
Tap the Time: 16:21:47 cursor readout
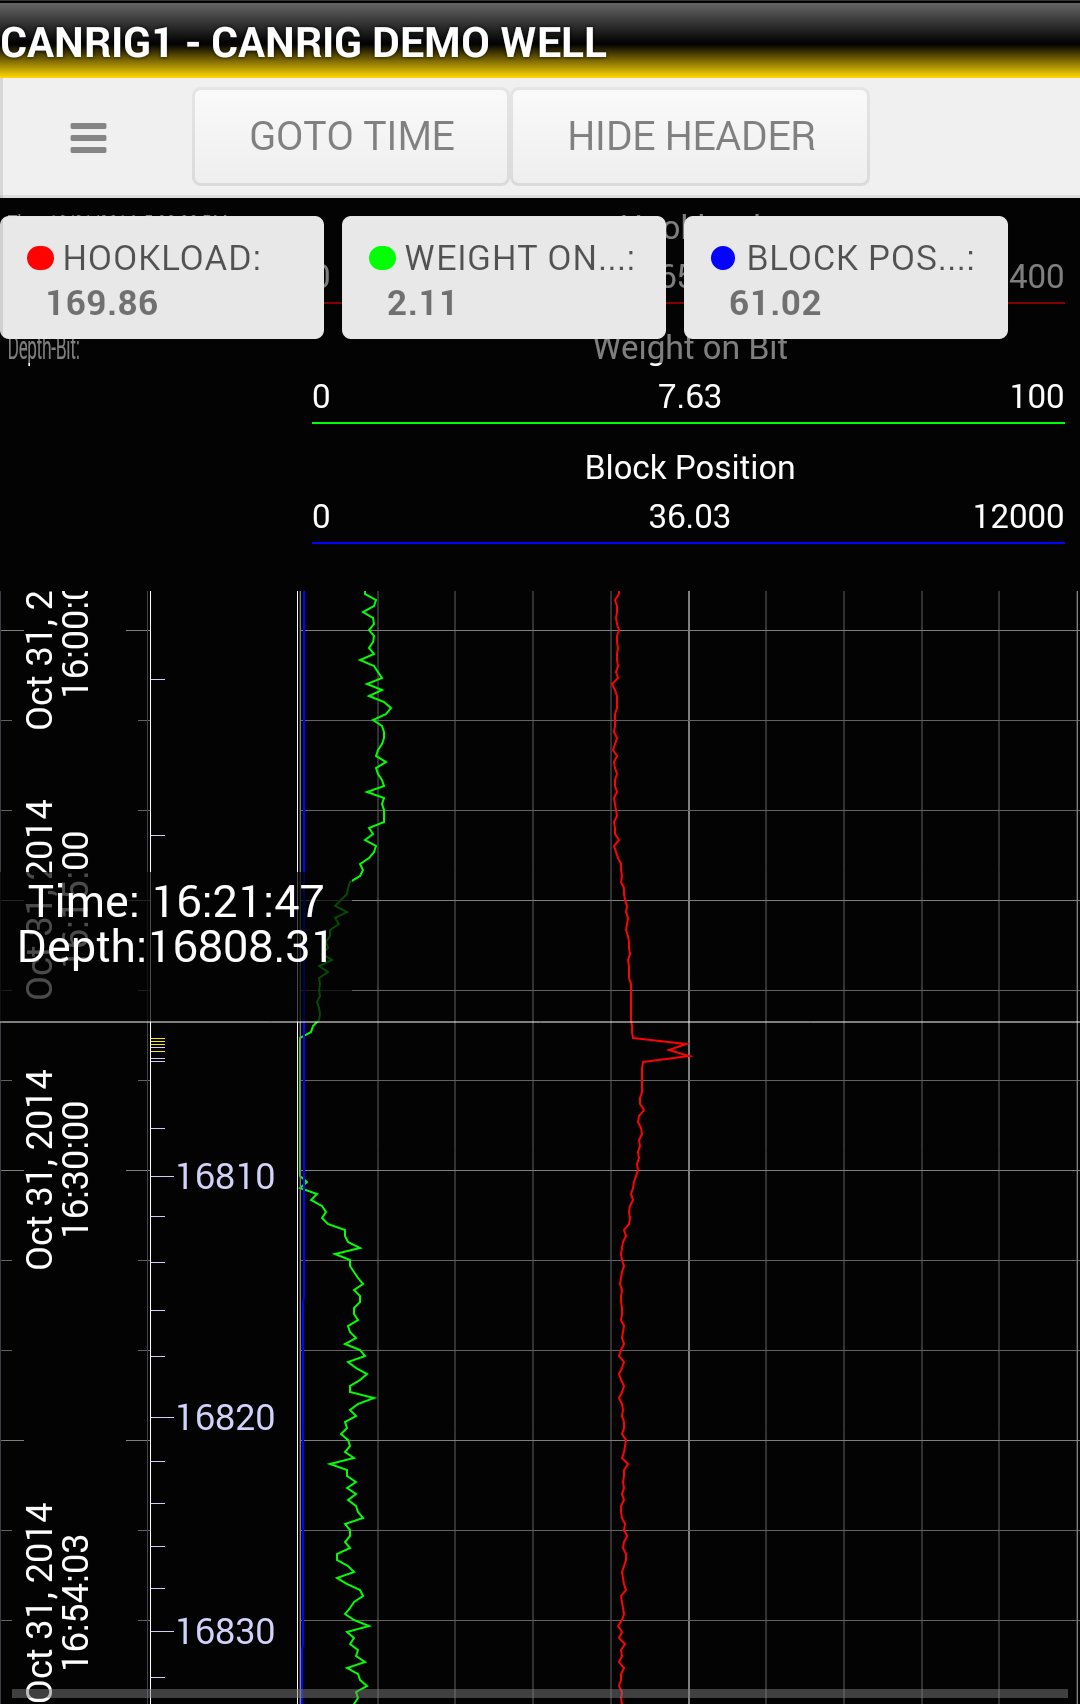pos(175,902)
